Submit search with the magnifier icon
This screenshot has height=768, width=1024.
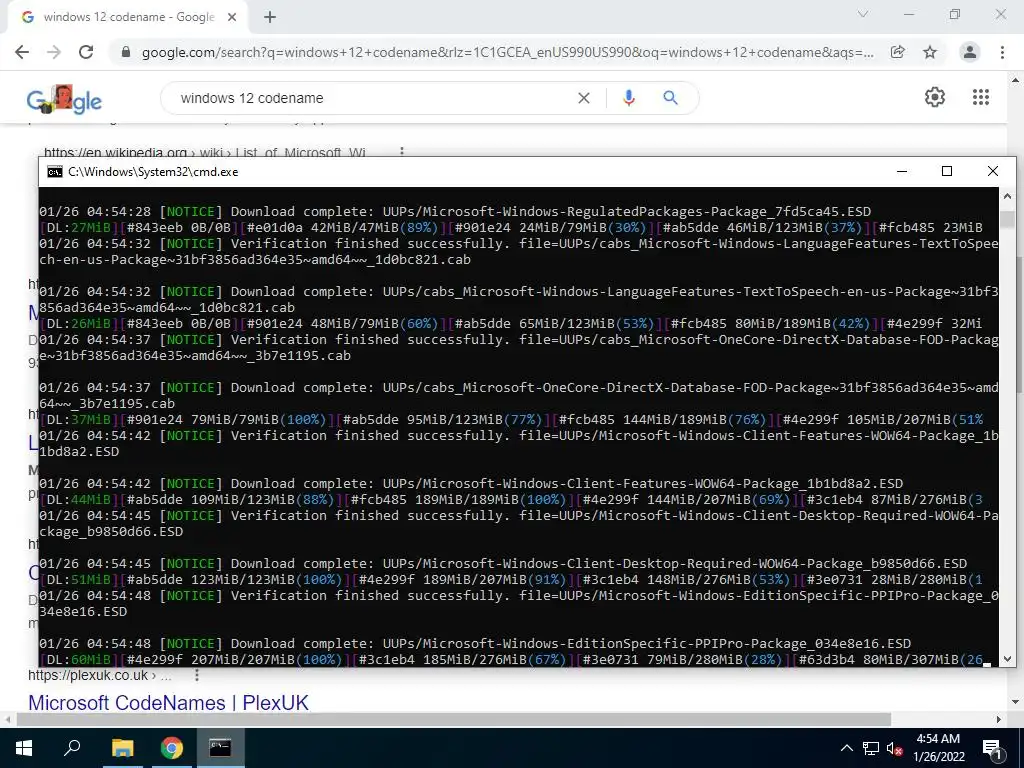click(670, 98)
